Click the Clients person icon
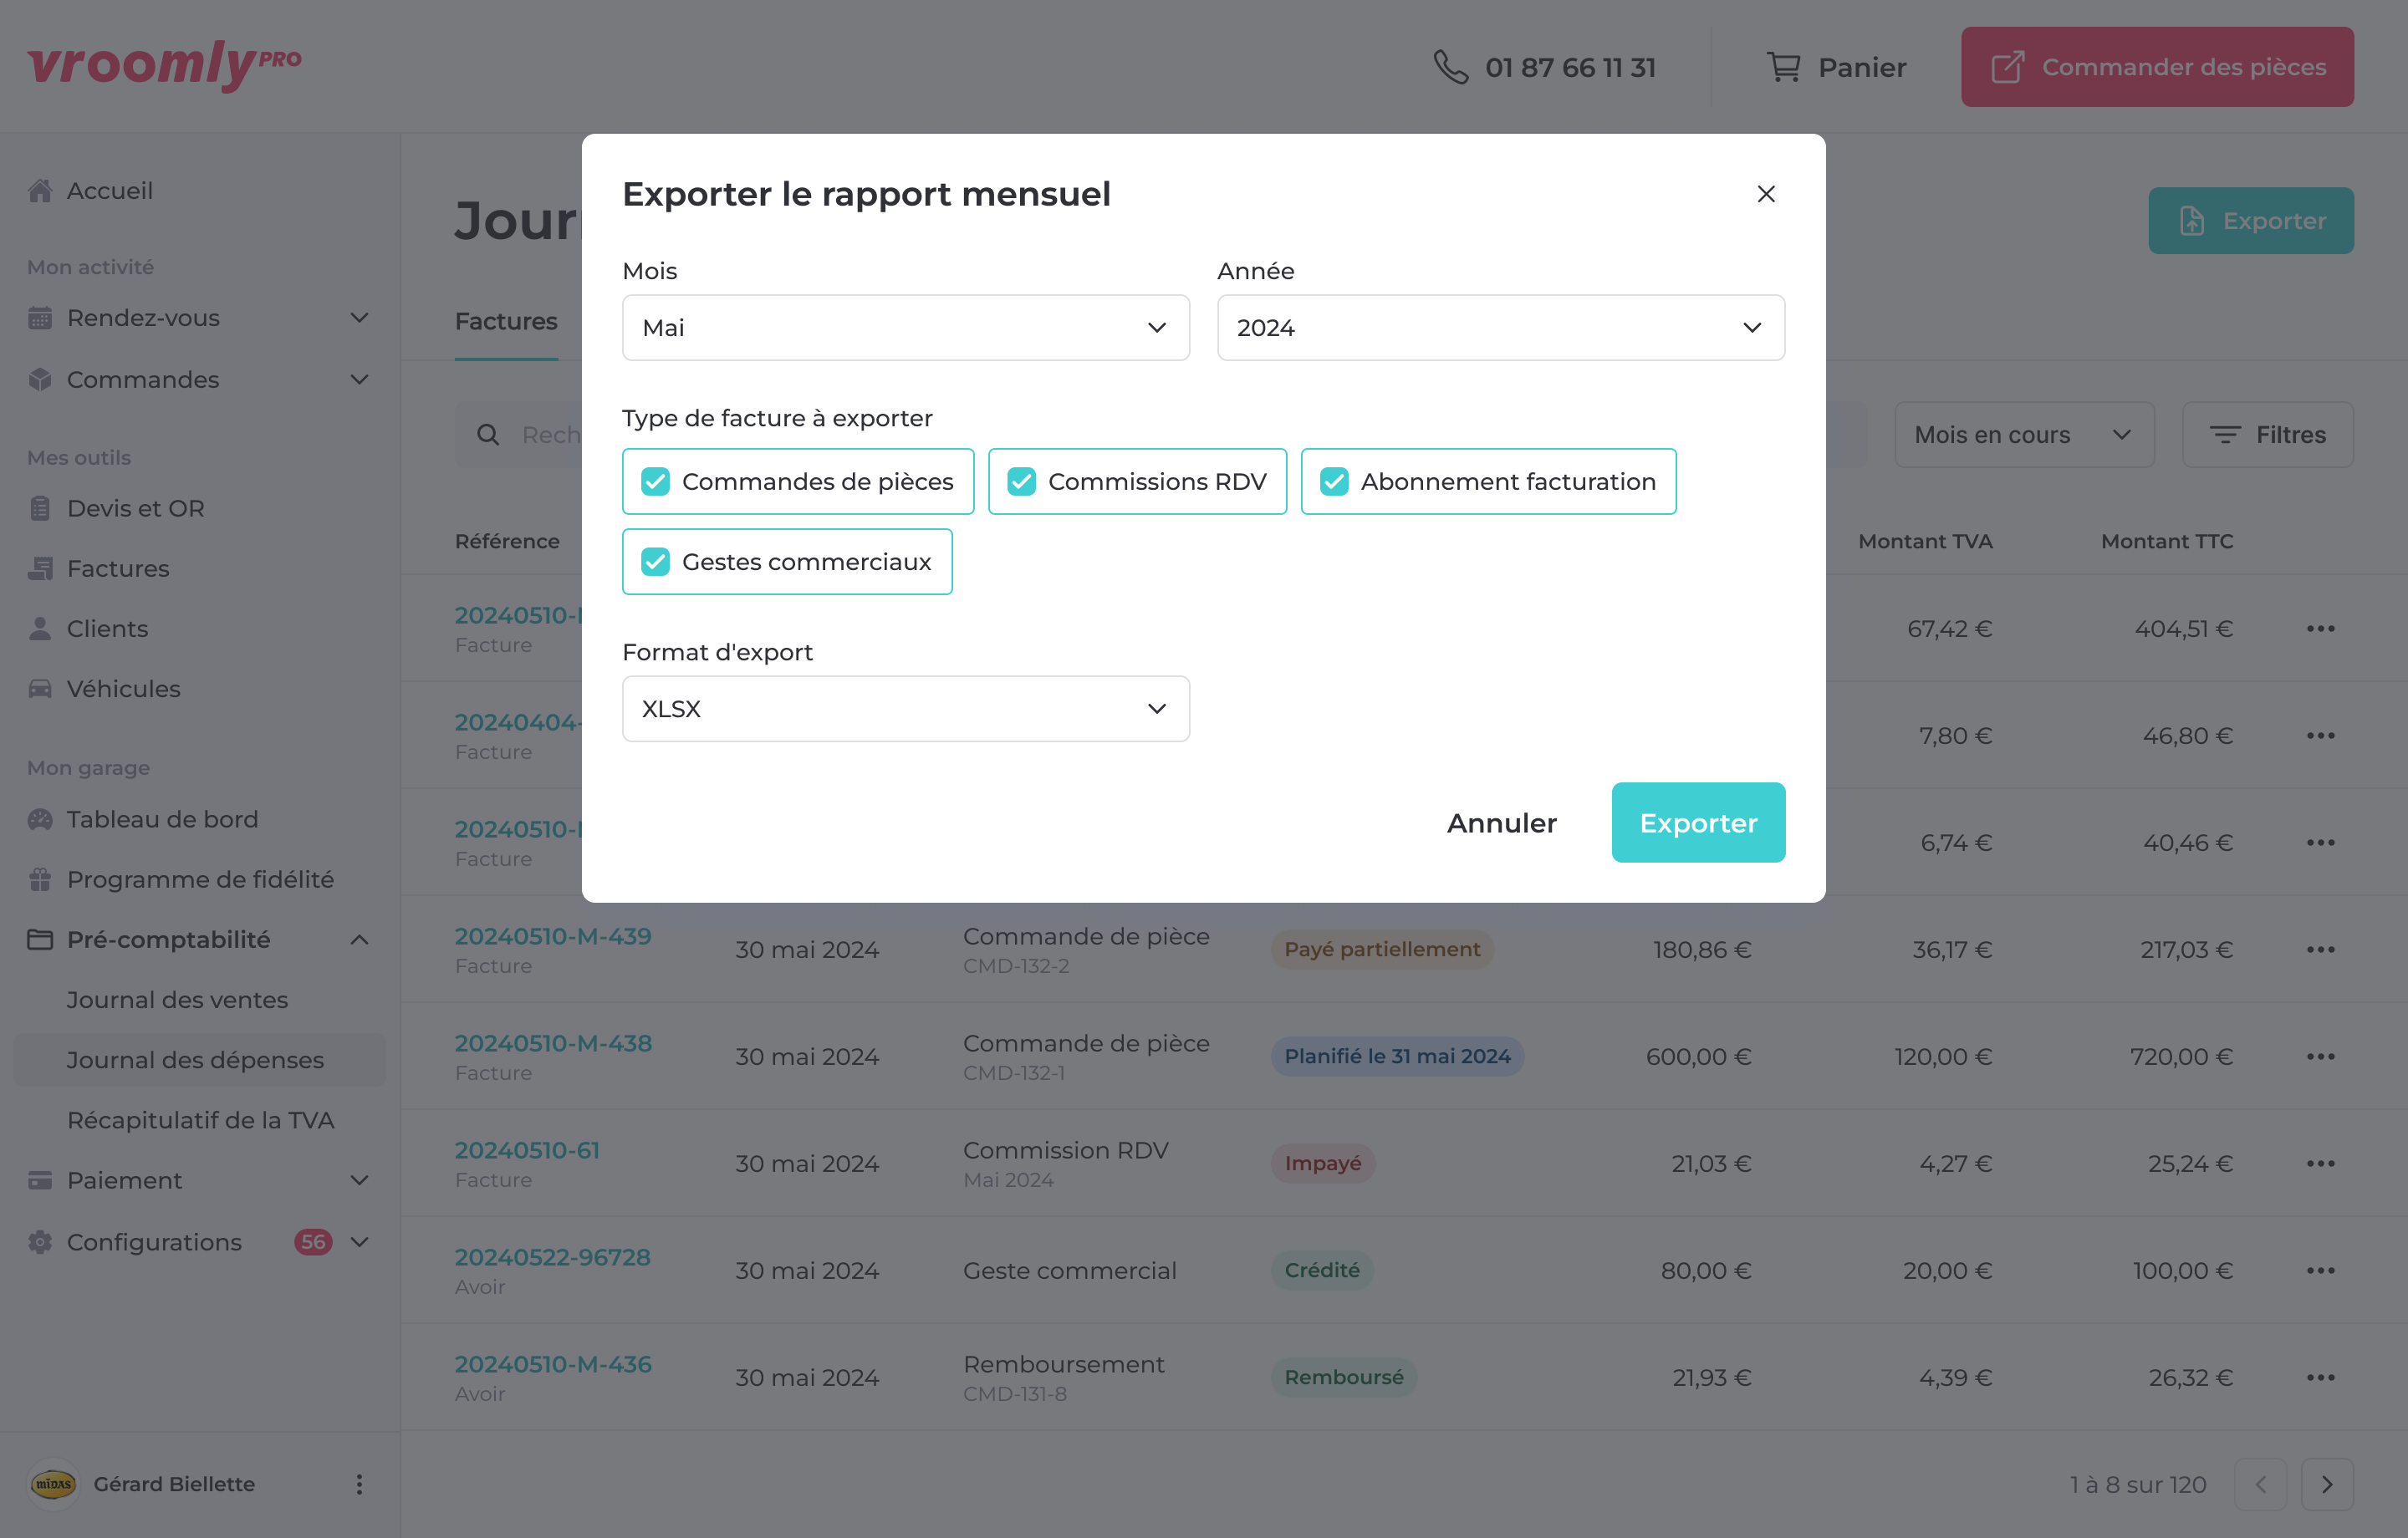The width and height of the screenshot is (2408, 1538). coord(40,629)
